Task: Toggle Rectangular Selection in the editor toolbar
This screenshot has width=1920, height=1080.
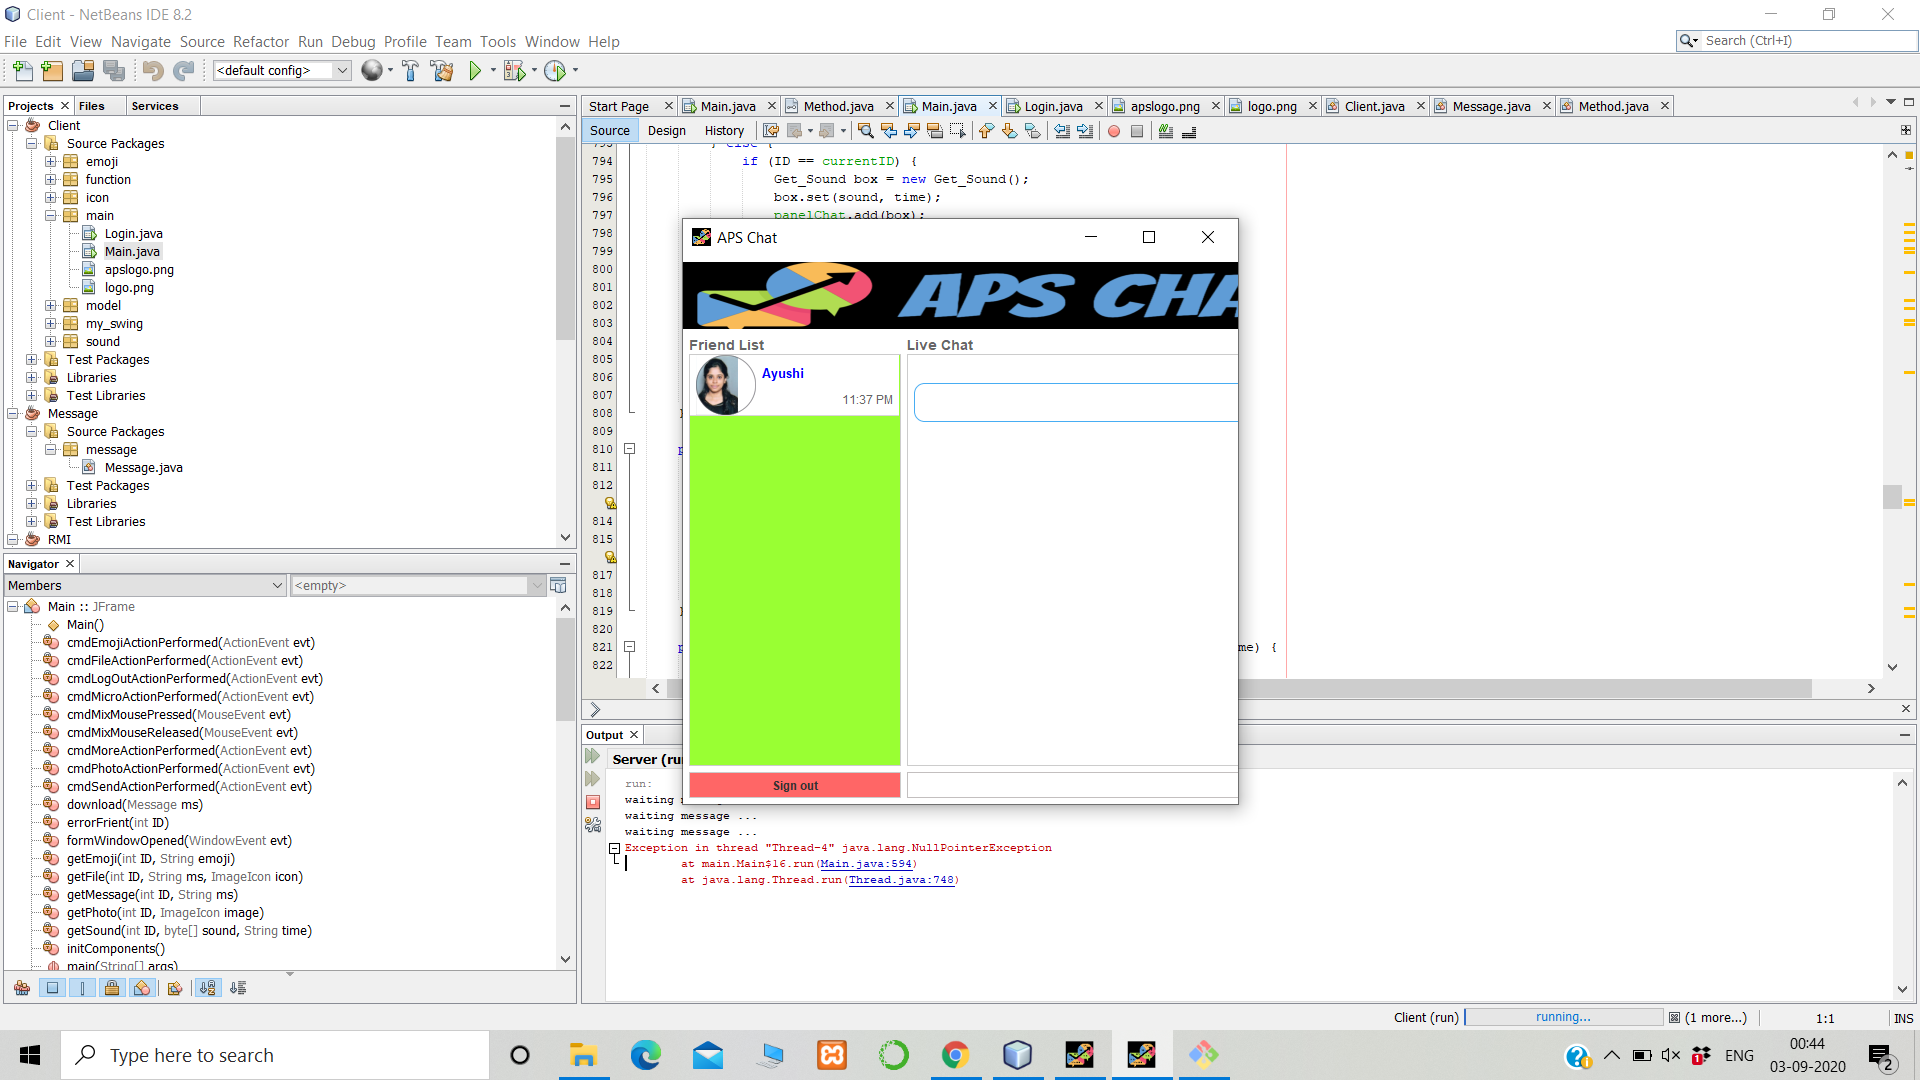Action: tap(958, 130)
